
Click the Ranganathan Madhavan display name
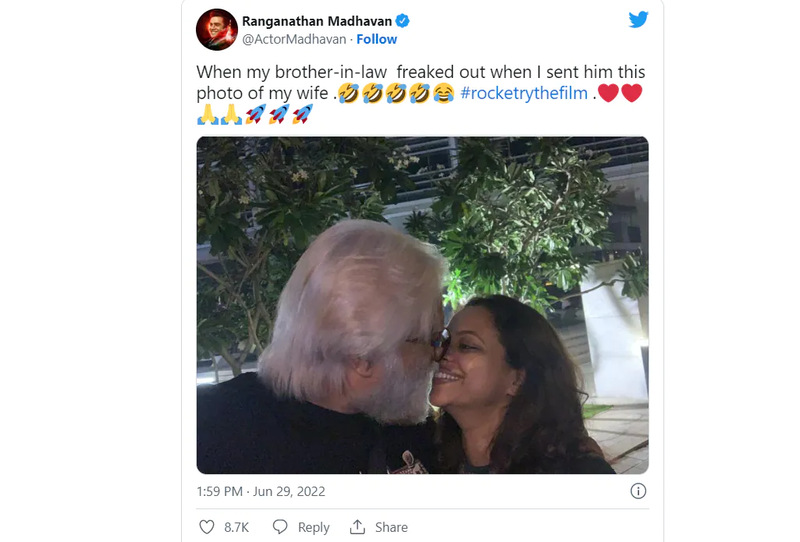317,21
